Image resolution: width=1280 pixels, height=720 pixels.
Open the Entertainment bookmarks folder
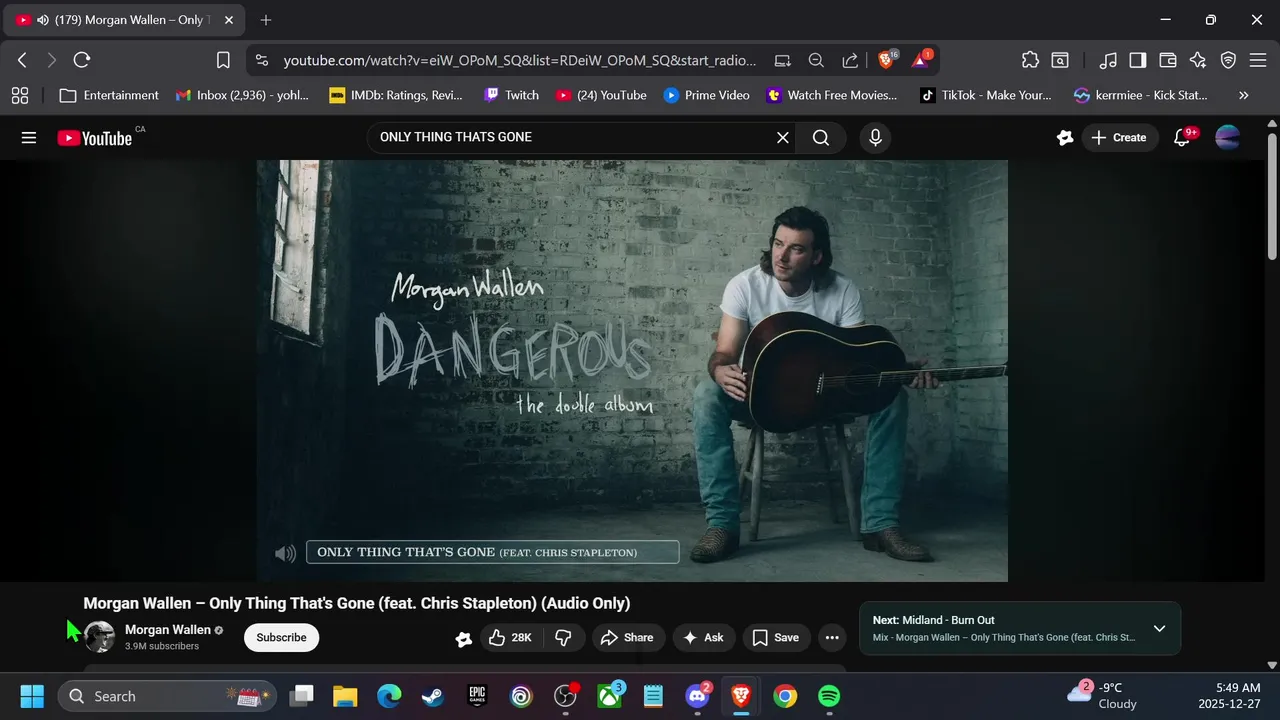click(109, 95)
